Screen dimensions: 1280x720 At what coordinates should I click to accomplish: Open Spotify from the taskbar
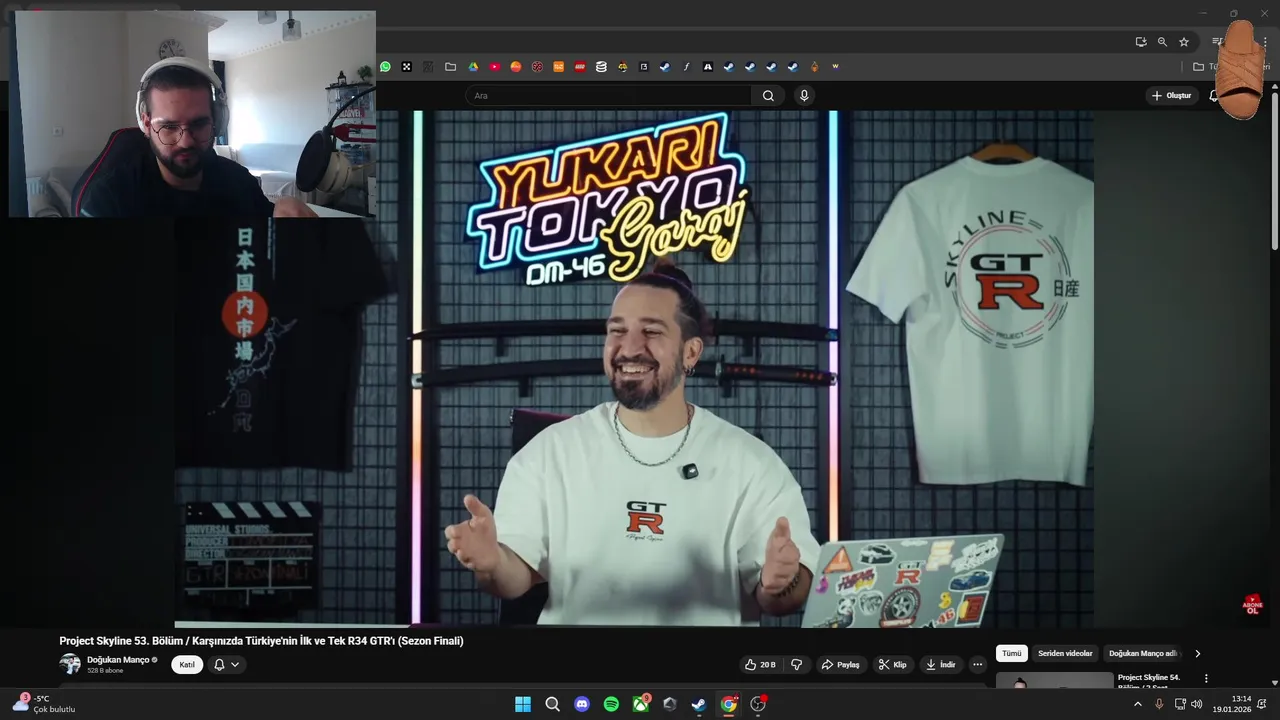point(611,704)
